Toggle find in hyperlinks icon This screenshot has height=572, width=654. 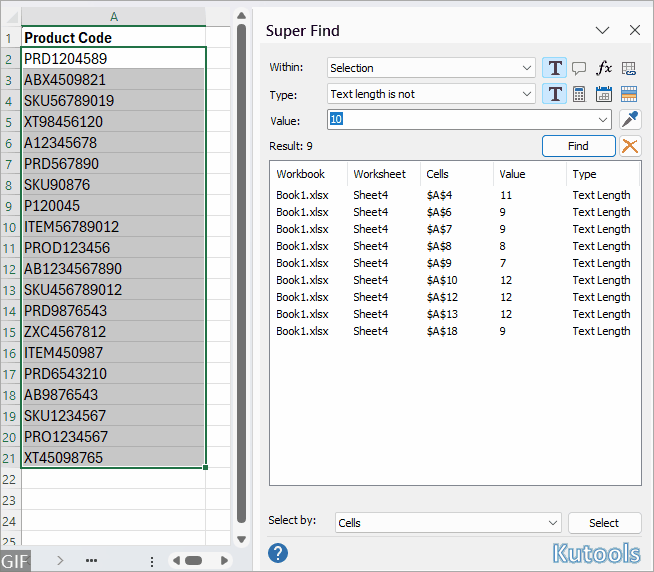click(x=629, y=68)
